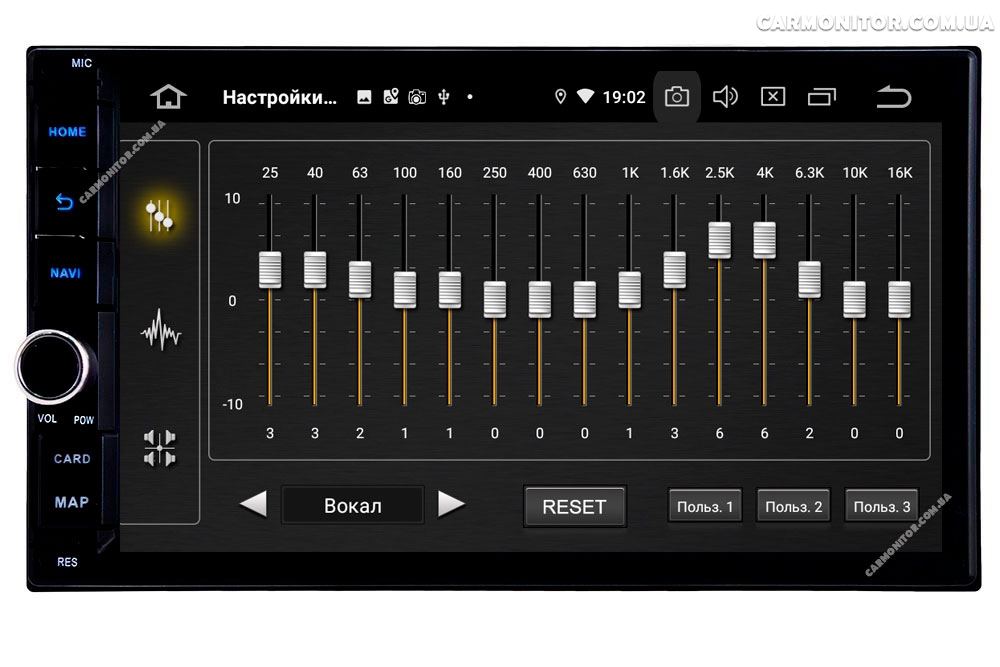Click the 25 Hz band slider handle
1000x667 pixels.
click(270, 269)
